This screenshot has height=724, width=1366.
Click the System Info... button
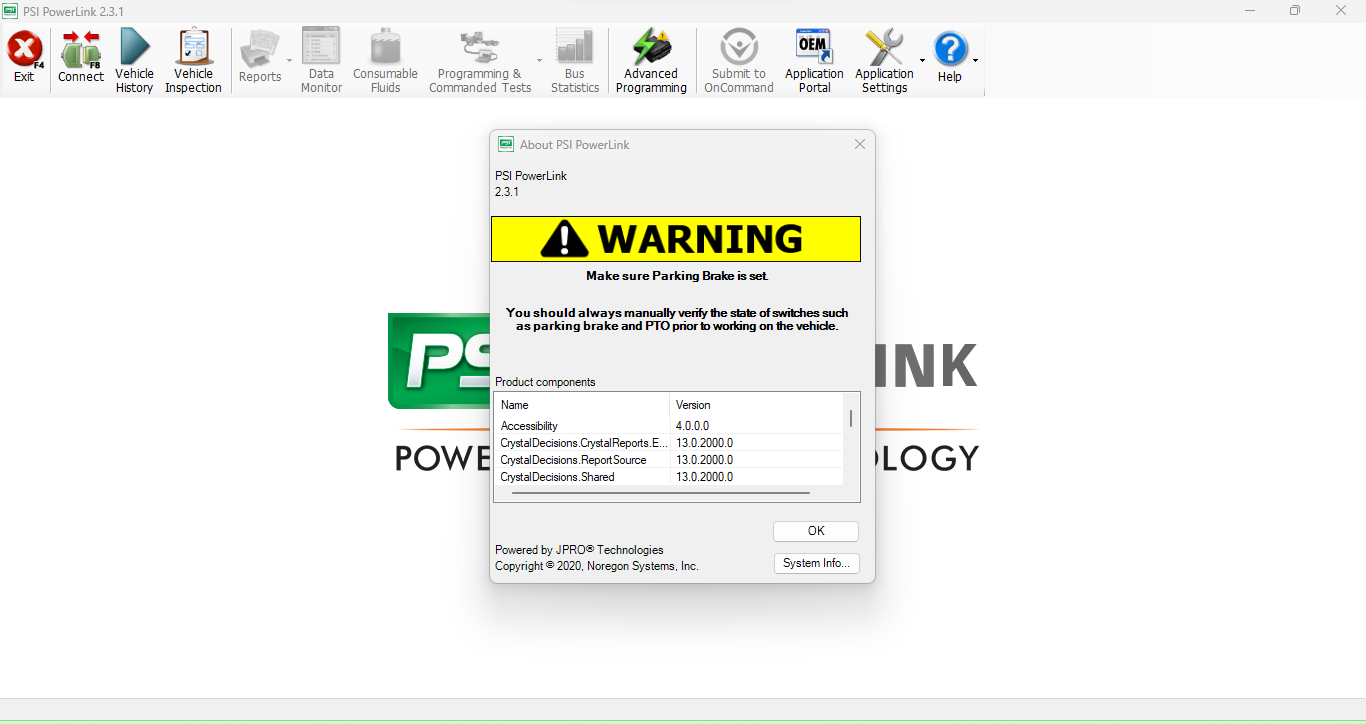(816, 563)
